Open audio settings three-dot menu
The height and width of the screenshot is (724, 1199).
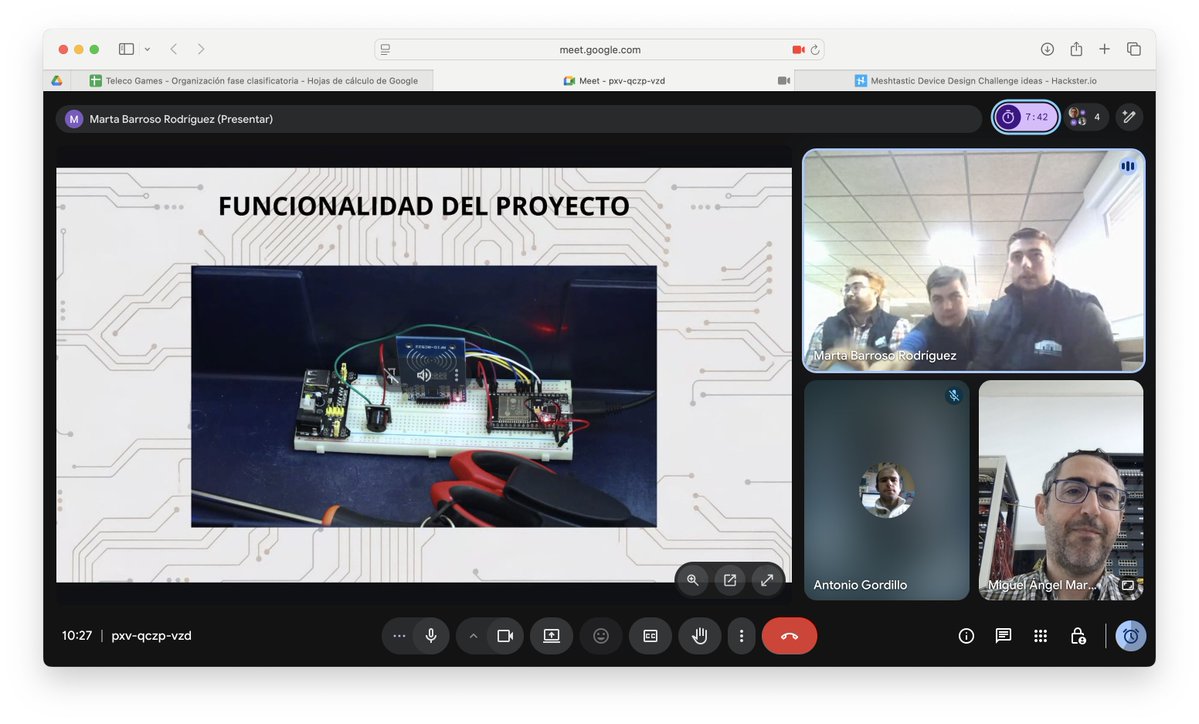click(399, 636)
